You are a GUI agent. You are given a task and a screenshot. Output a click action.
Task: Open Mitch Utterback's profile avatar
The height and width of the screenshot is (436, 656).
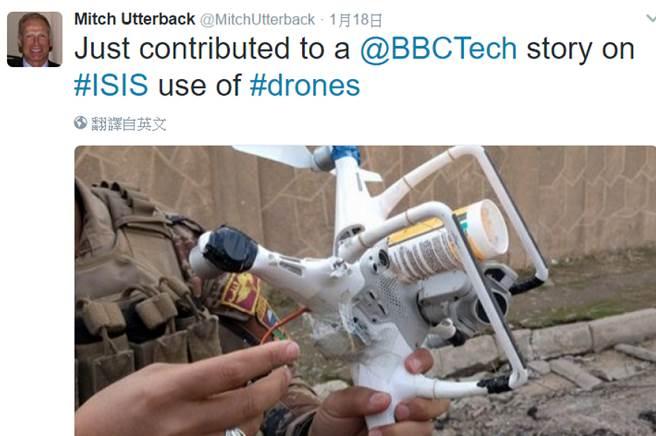pos(35,39)
